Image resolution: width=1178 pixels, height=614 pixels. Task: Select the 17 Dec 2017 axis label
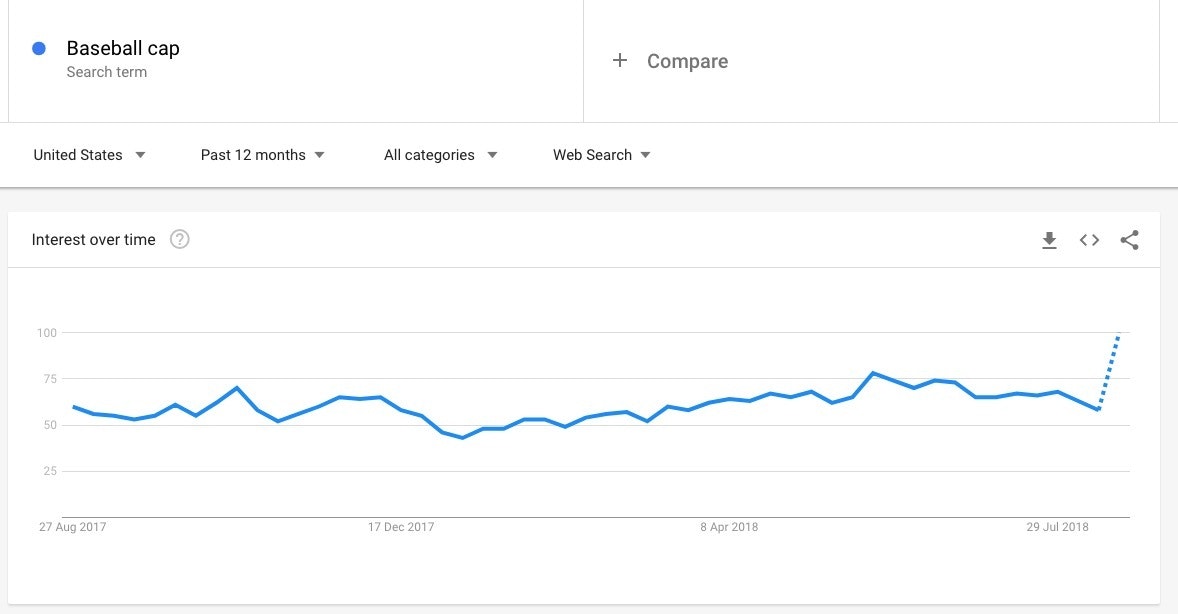tap(401, 527)
